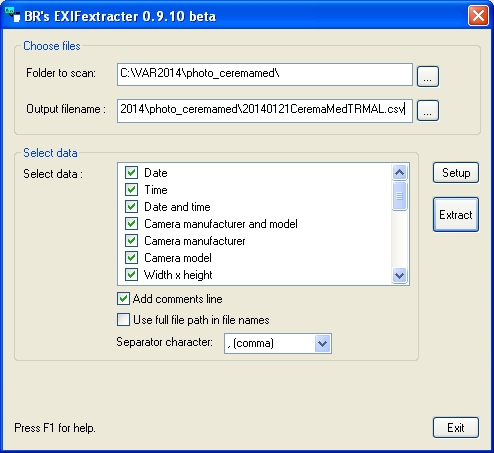The height and width of the screenshot is (453, 494).
Task: Click the Exit button
Action: [x=456, y=428]
